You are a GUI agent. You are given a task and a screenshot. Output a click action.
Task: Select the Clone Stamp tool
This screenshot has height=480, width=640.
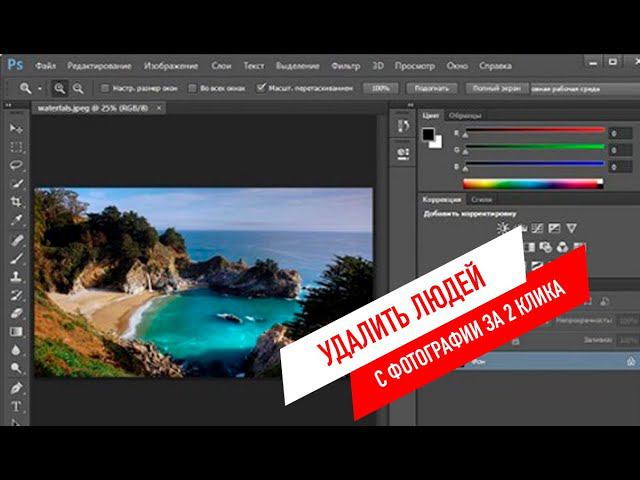16,276
